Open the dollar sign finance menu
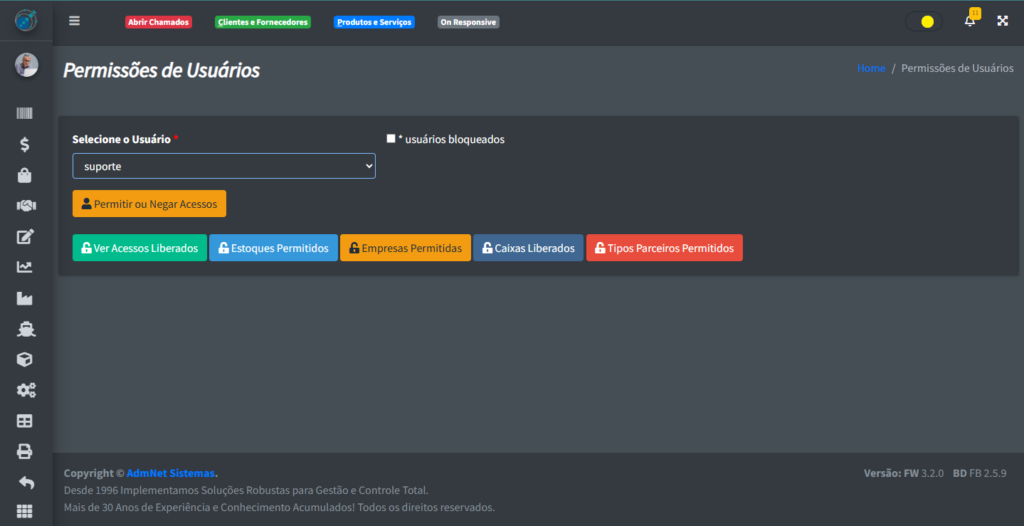This screenshot has height=526, width=1024. click(x=25, y=145)
